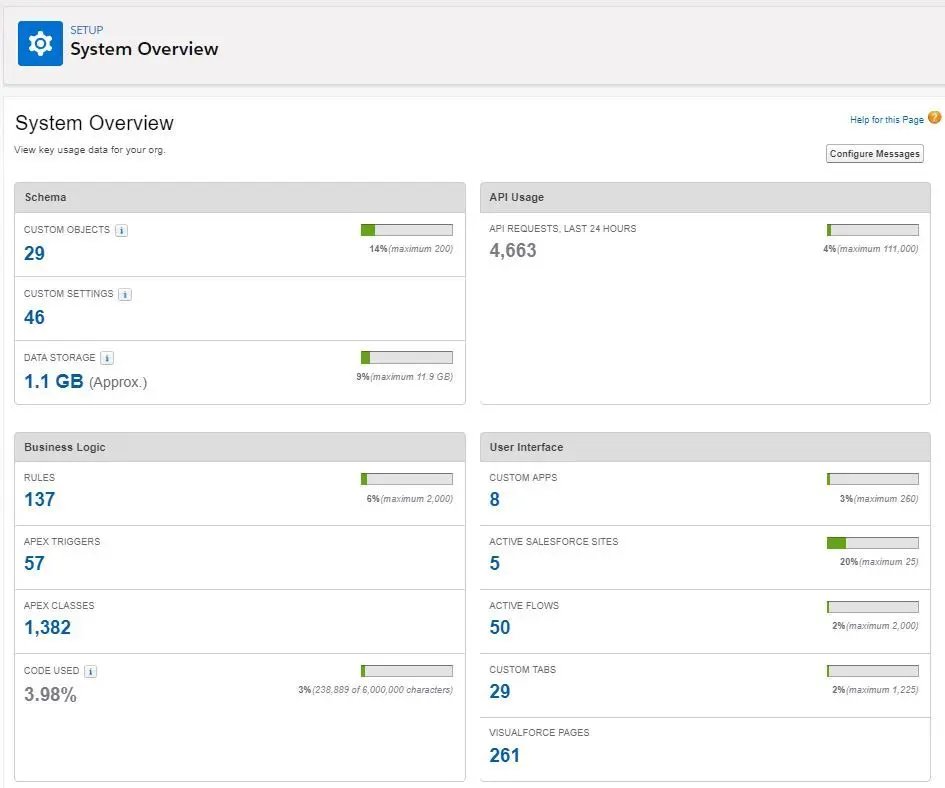Open the Data Storage 1.1 GB link
The height and width of the screenshot is (788, 945).
pyautogui.click(x=54, y=381)
